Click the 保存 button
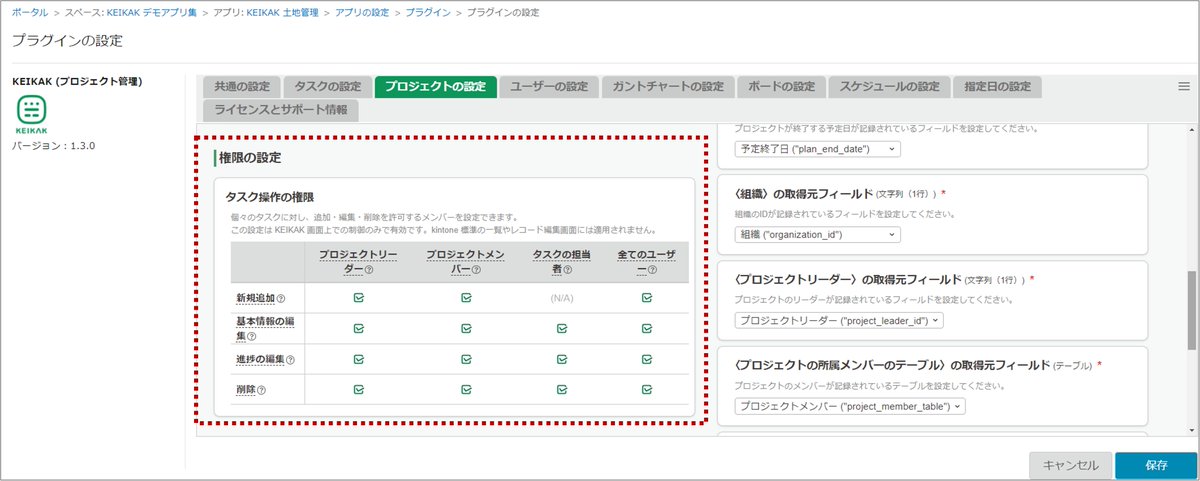The width and height of the screenshot is (1200, 481). coord(1157,465)
